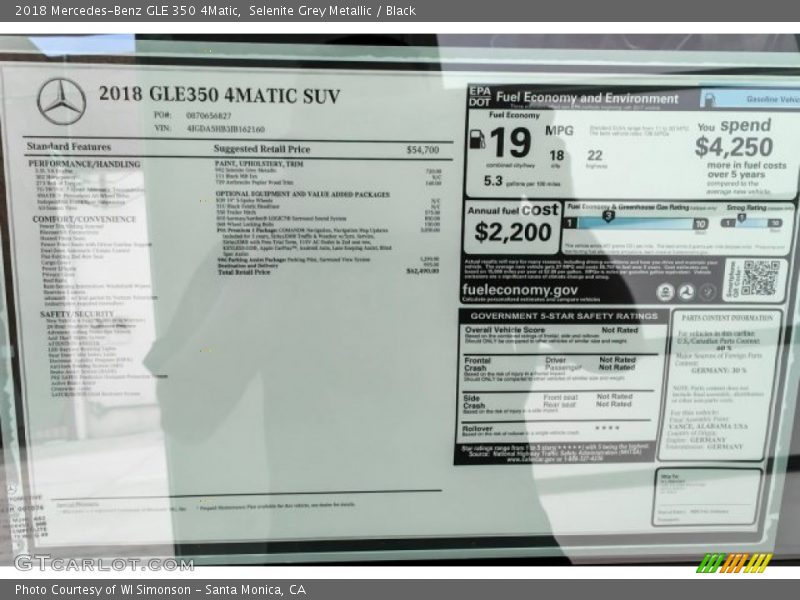Click the smartphone QR code

point(761,278)
